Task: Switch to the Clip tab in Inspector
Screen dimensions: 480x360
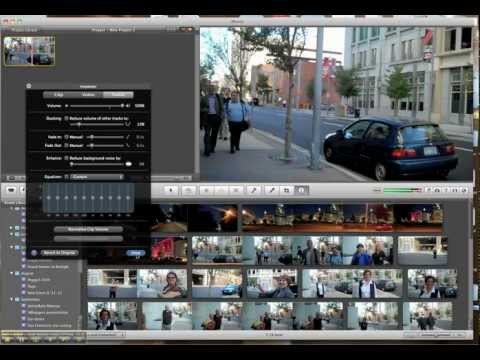Action: [x=58, y=95]
